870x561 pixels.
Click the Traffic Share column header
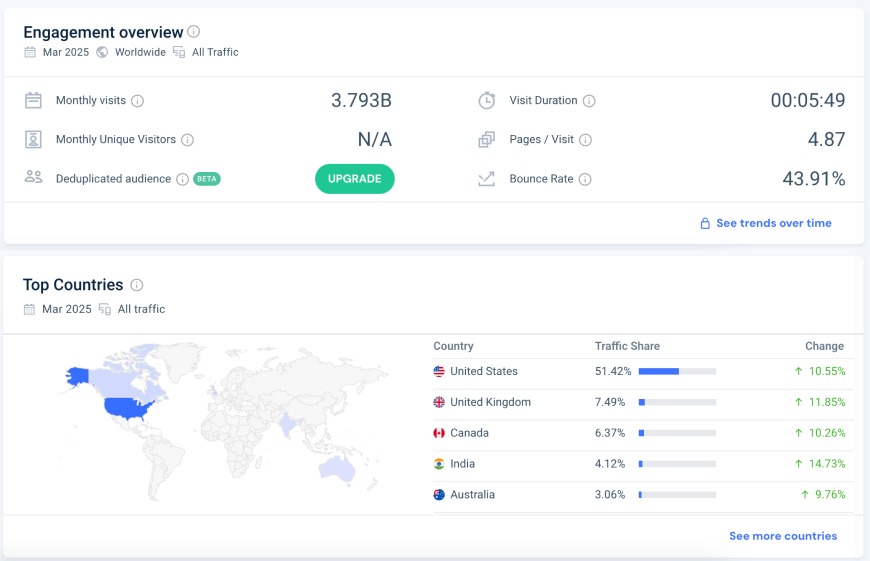[x=627, y=346]
